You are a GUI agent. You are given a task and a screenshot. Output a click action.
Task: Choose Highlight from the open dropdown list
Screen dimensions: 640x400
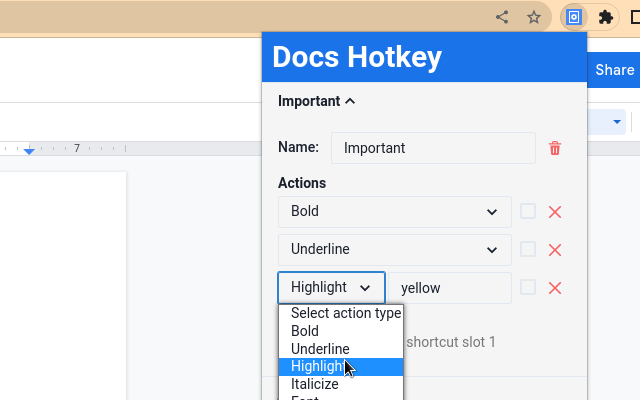tap(341, 367)
